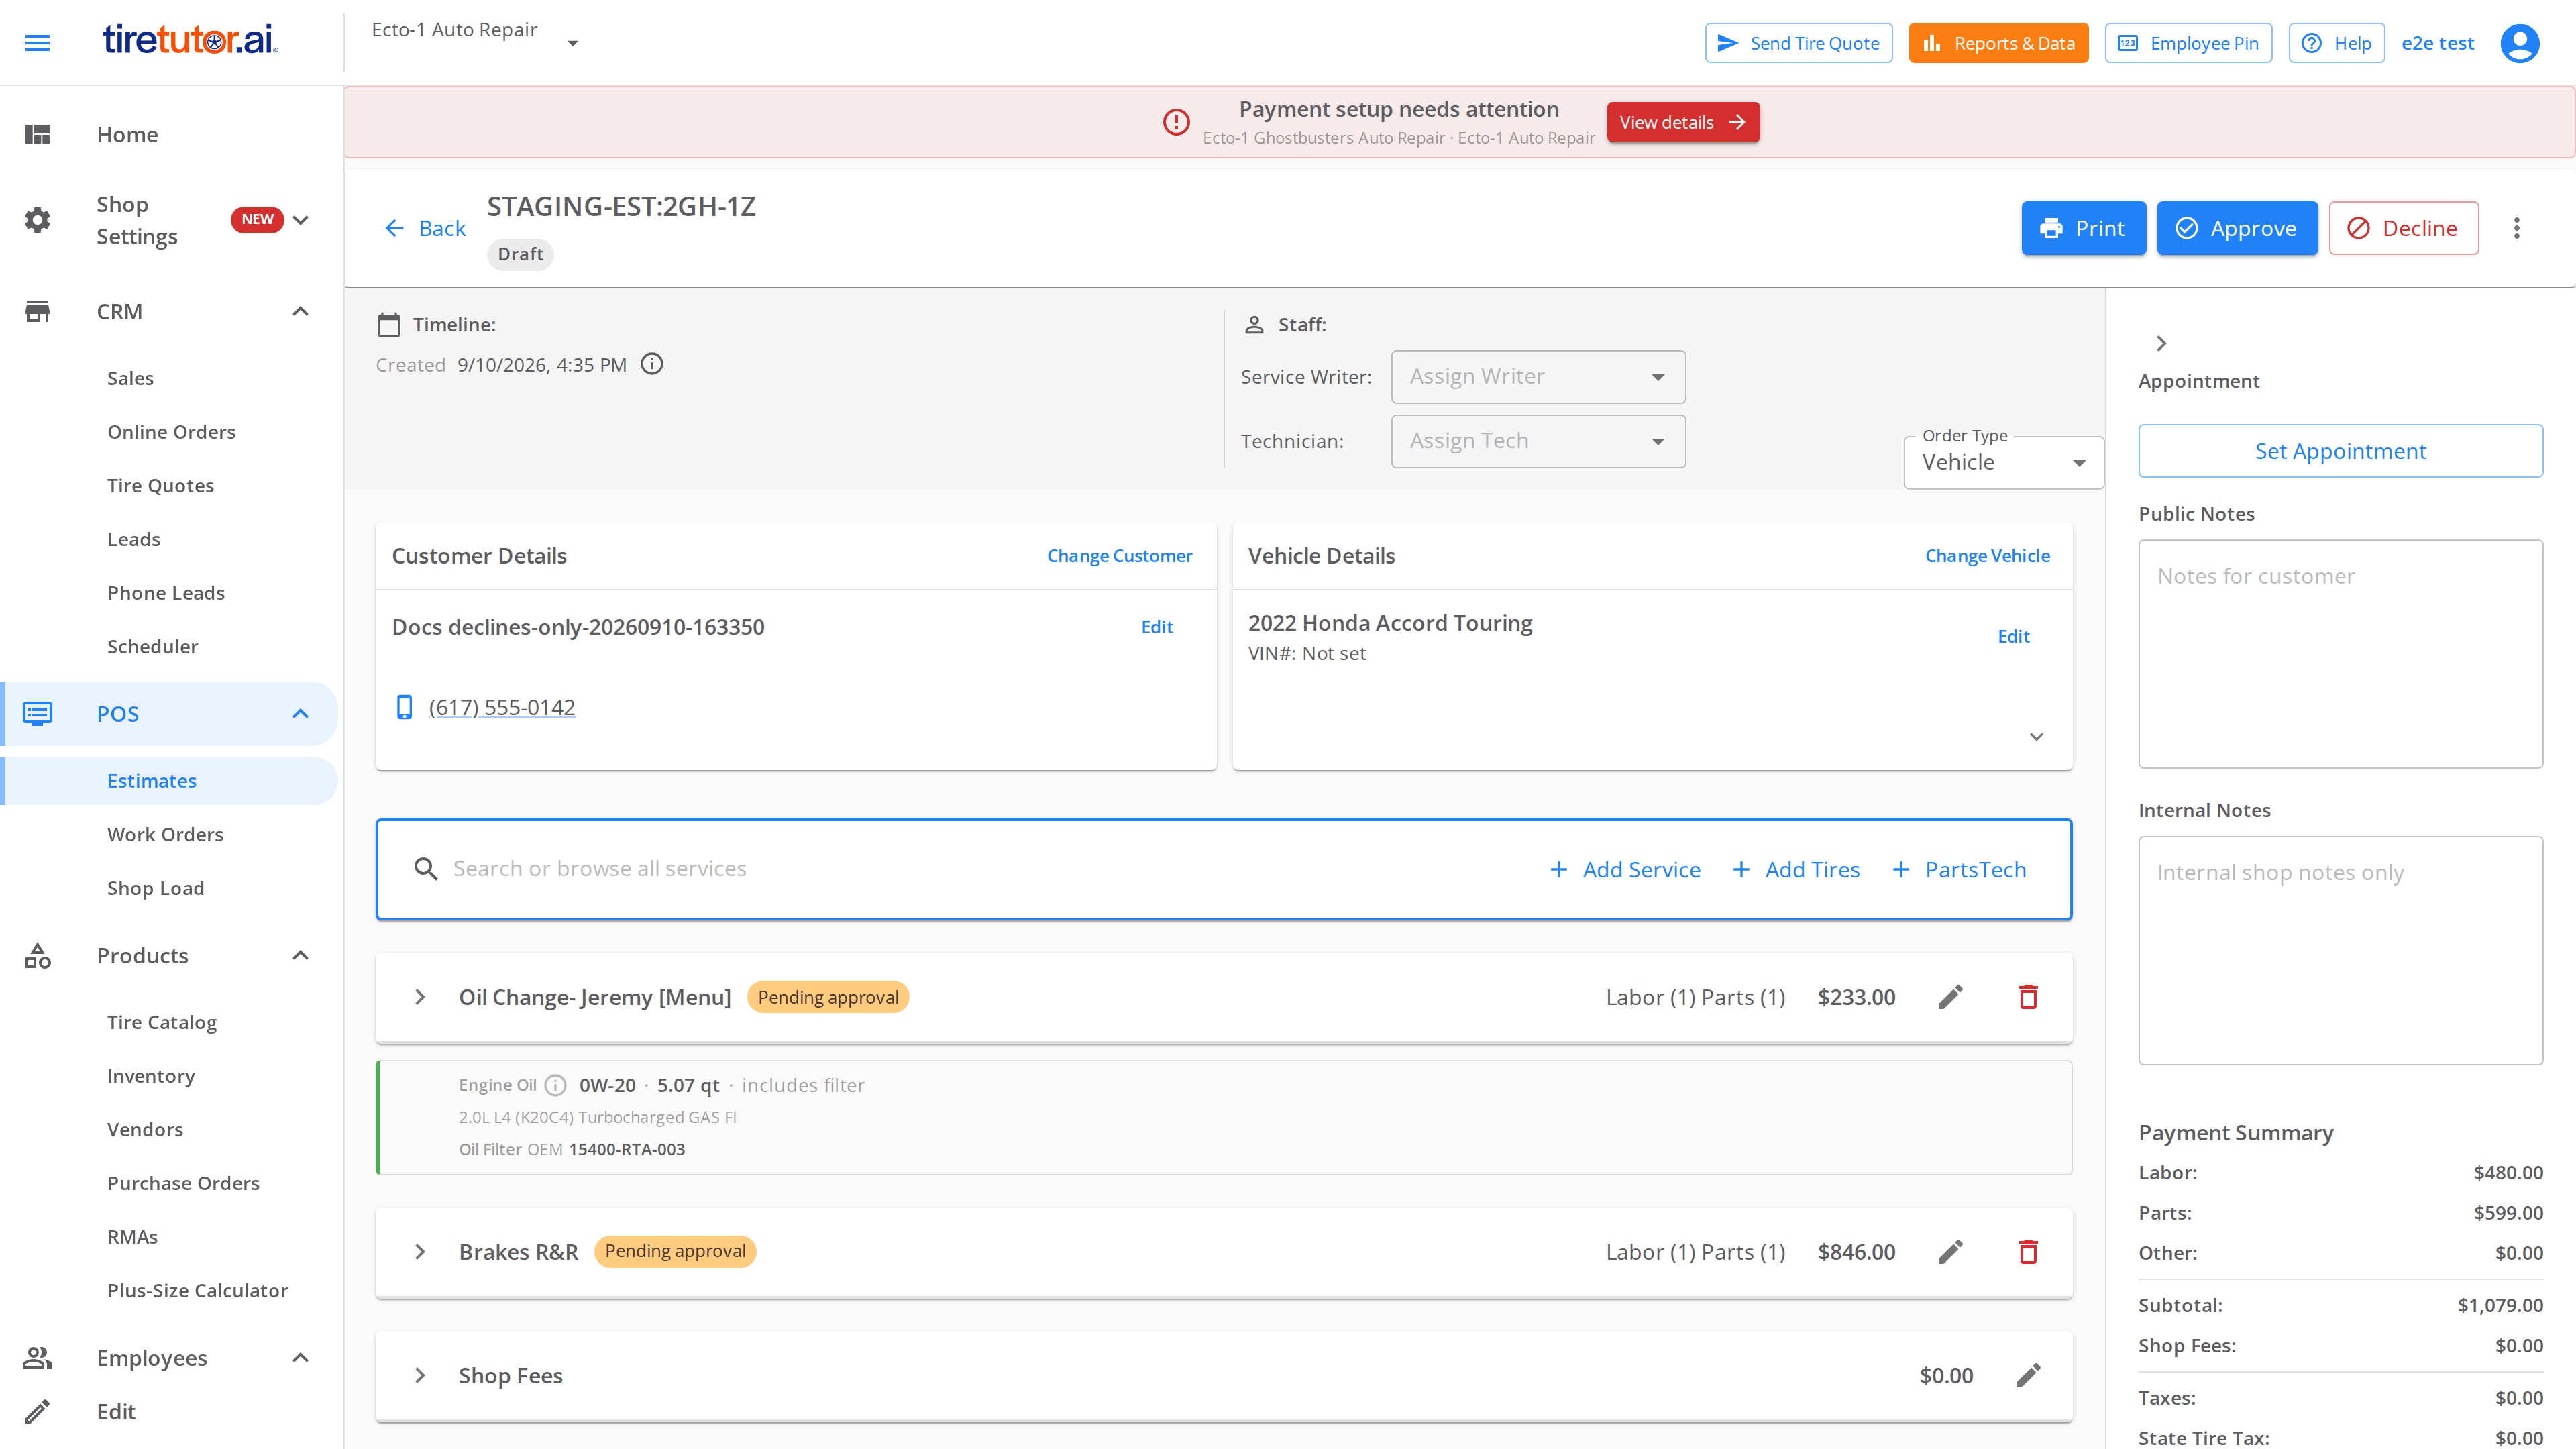Click the Set Appointment button
The width and height of the screenshot is (2576, 1449).
(x=2340, y=451)
